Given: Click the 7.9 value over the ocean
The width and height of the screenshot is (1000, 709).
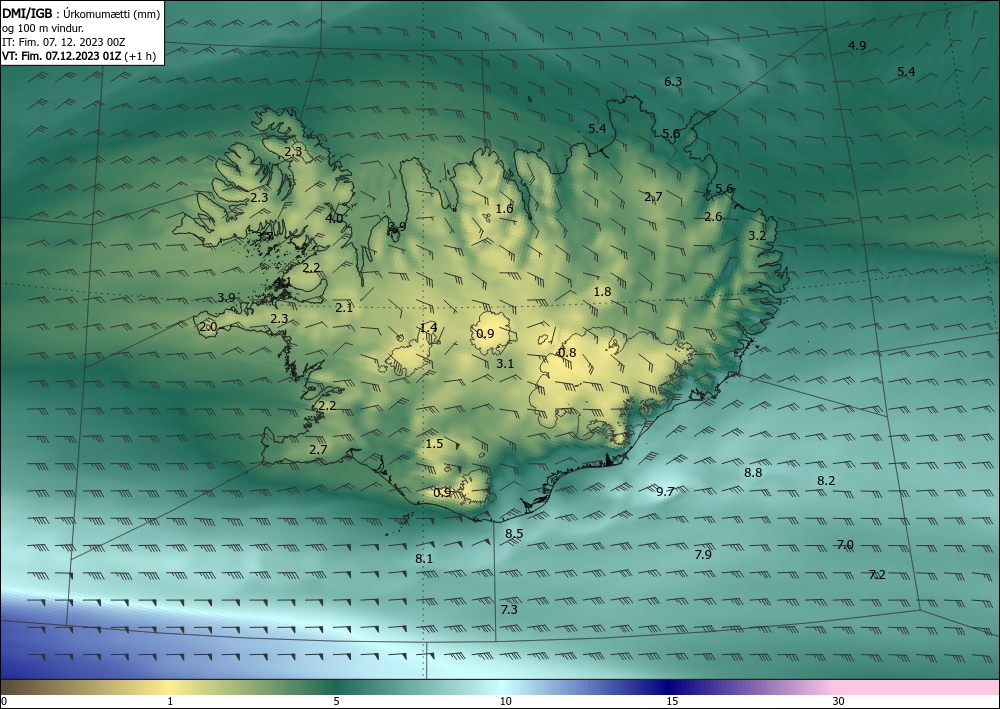Looking at the screenshot, I should (x=703, y=555).
